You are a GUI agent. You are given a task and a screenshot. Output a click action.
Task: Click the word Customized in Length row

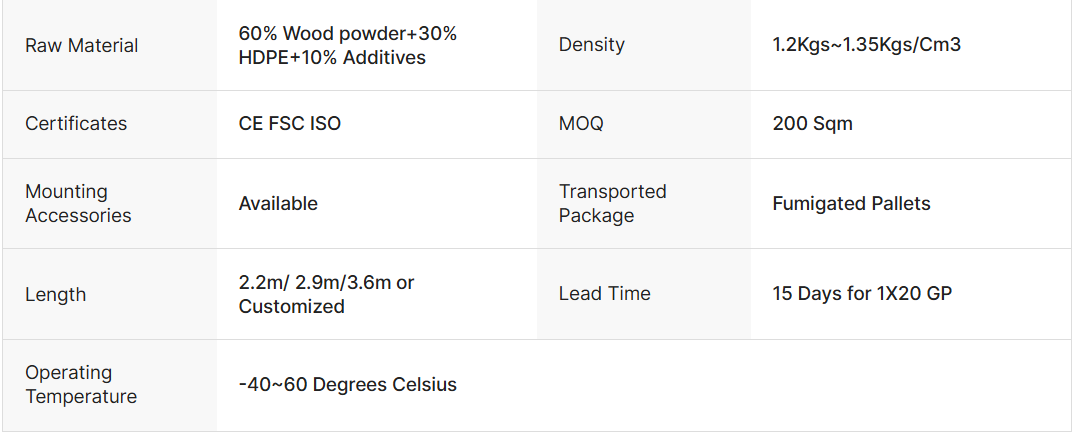pos(291,307)
